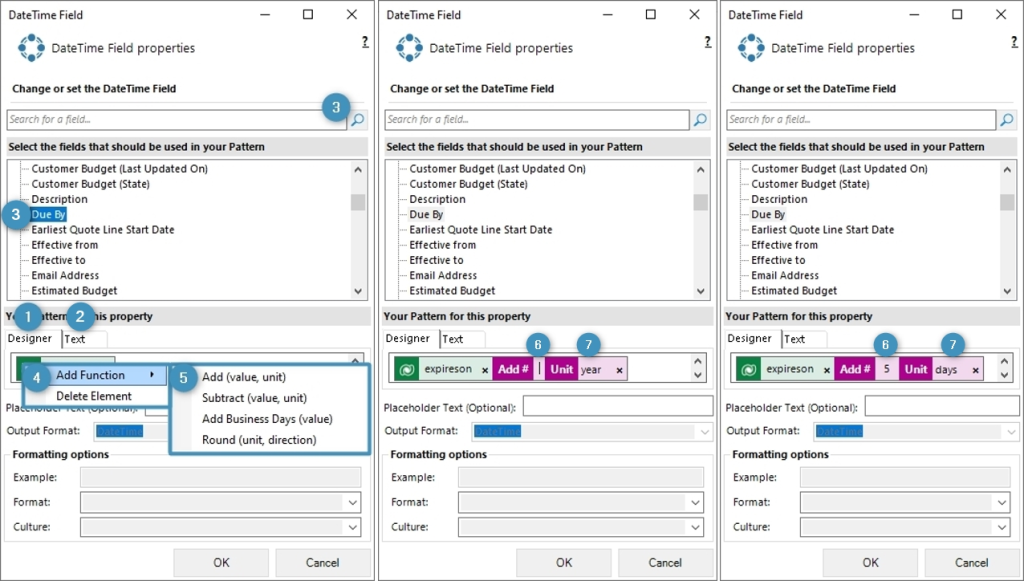Click the search magnifier icon in the left dialog

[x=358, y=120]
